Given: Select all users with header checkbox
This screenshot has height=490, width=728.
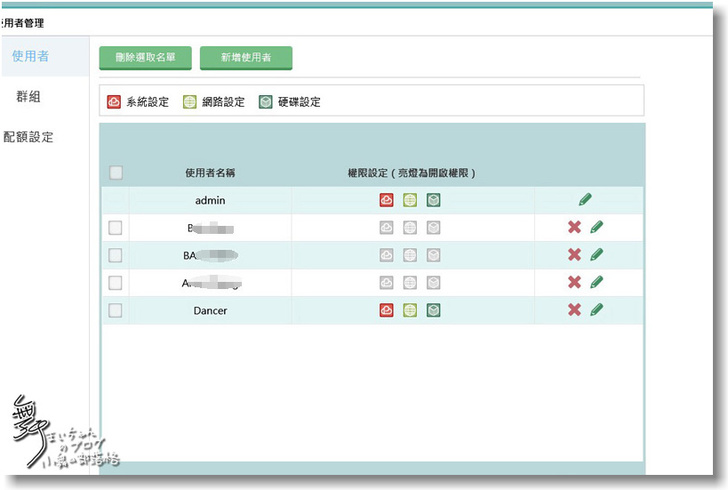Looking at the screenshot, I should click(x=116, y=173).
